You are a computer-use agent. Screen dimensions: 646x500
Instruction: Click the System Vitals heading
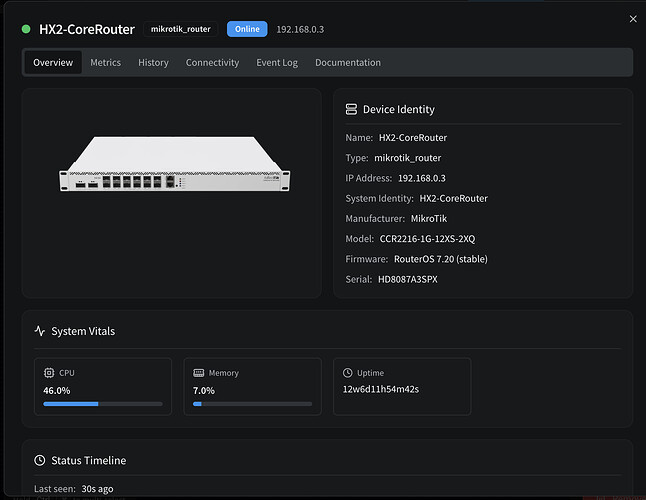[x=83, y=331]
